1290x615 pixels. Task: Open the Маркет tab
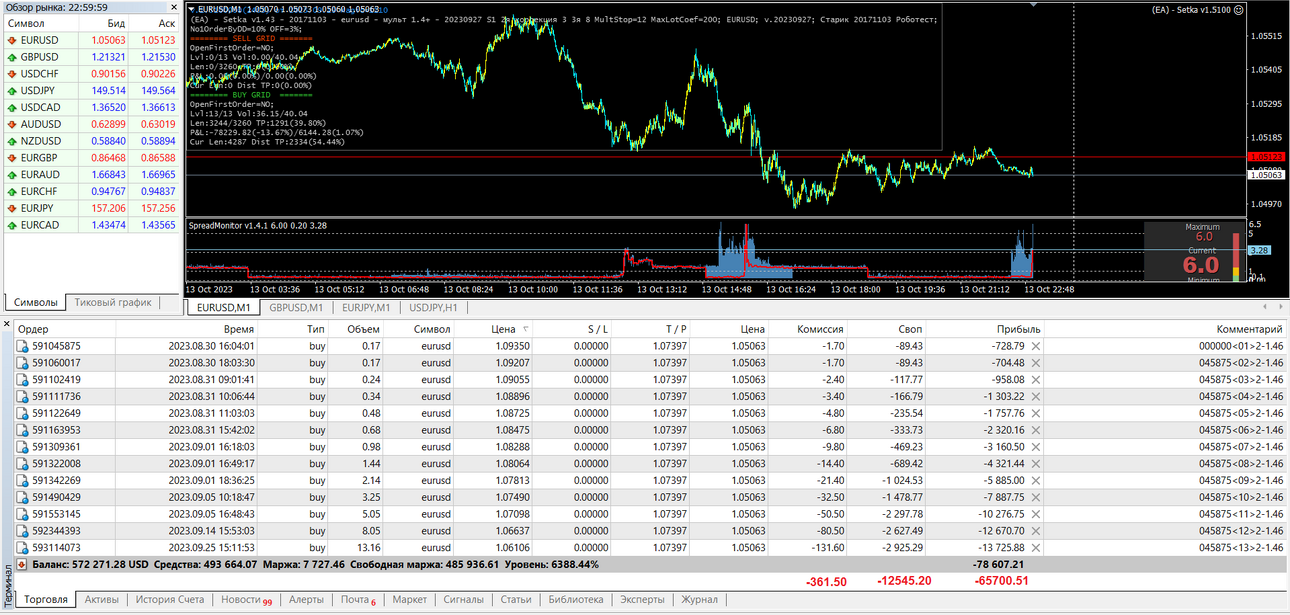pyautogui.click(x=410, y=600)
